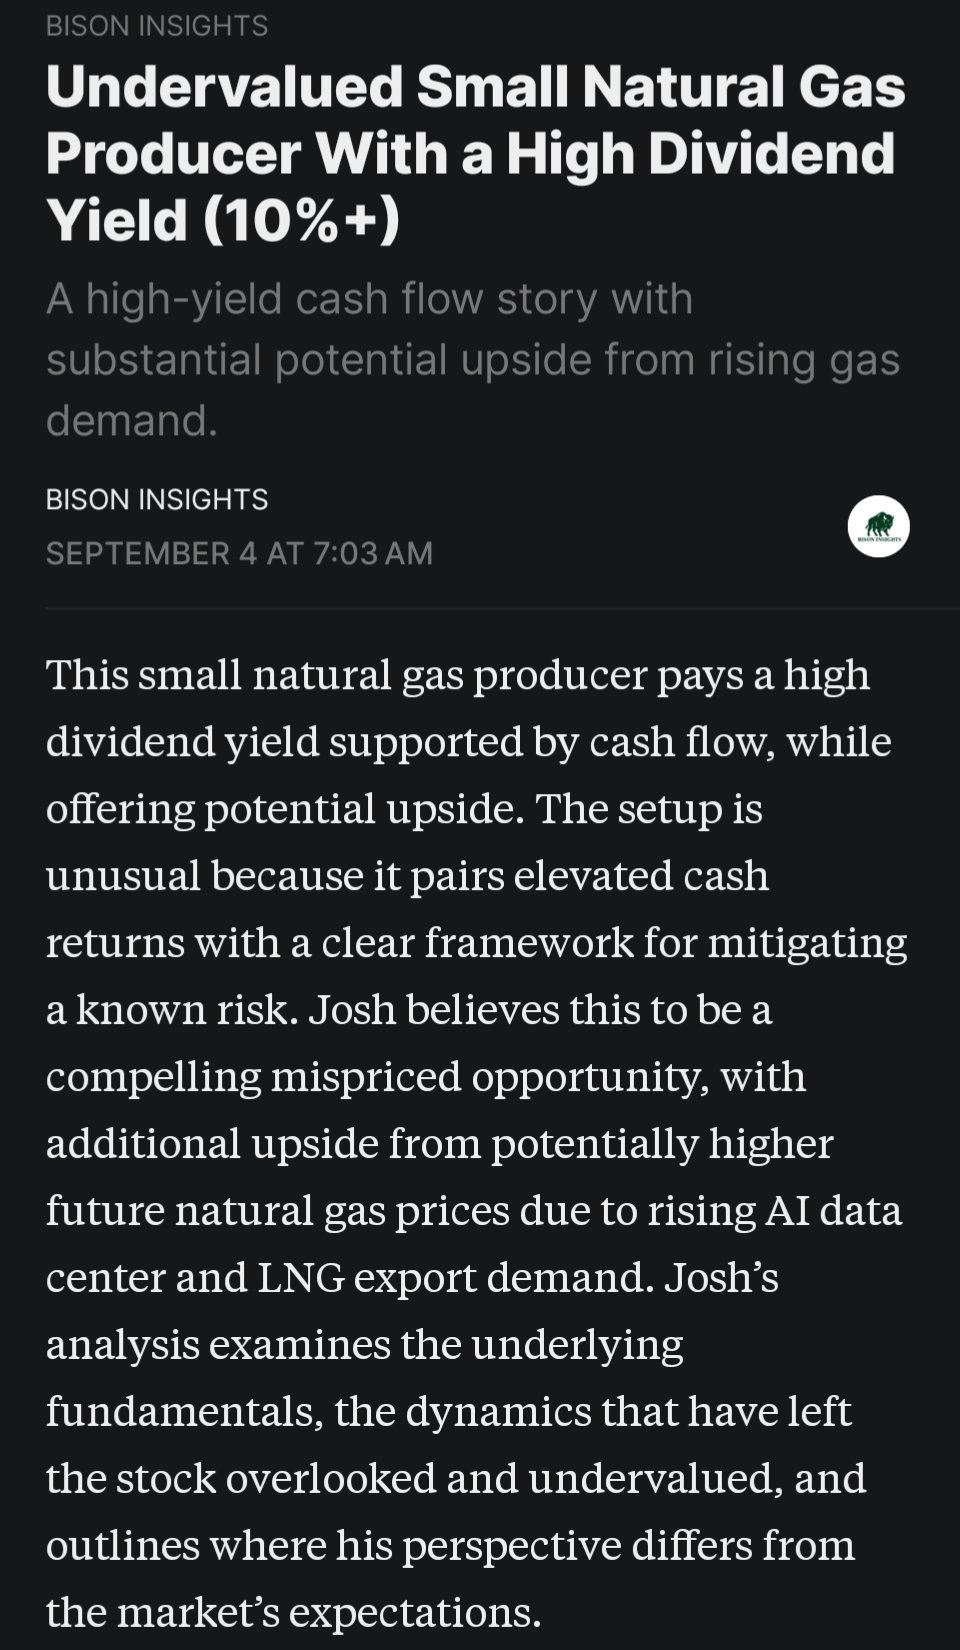Tap the article headline about Natural Gas Producer

point(475,153)
